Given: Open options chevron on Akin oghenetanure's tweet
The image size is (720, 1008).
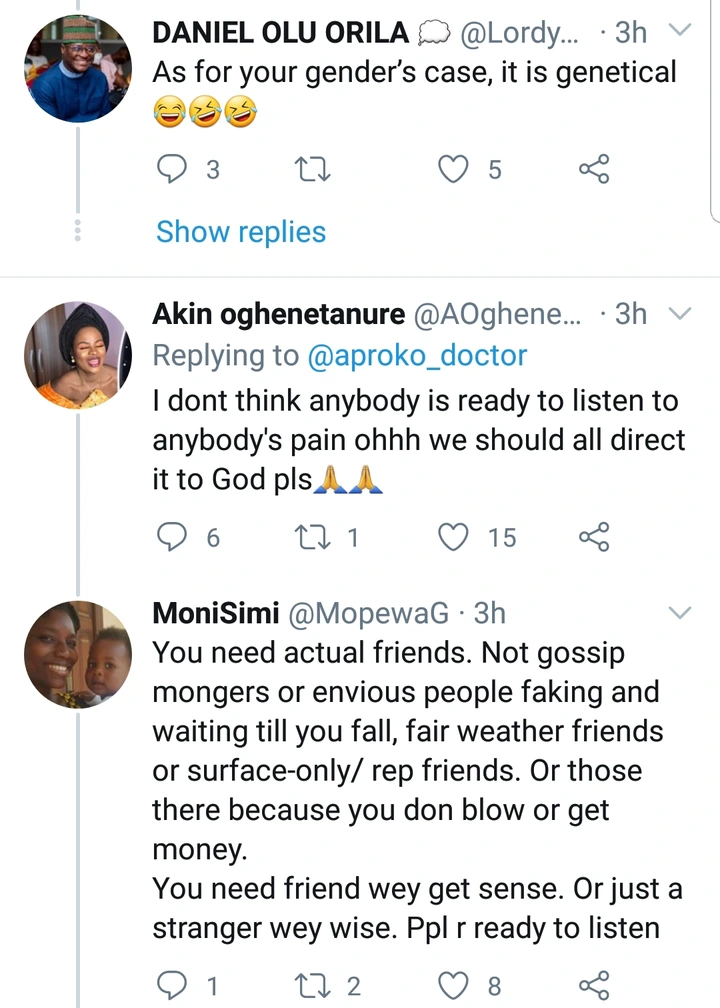Looking at the screenshot, I should [679, 314].
